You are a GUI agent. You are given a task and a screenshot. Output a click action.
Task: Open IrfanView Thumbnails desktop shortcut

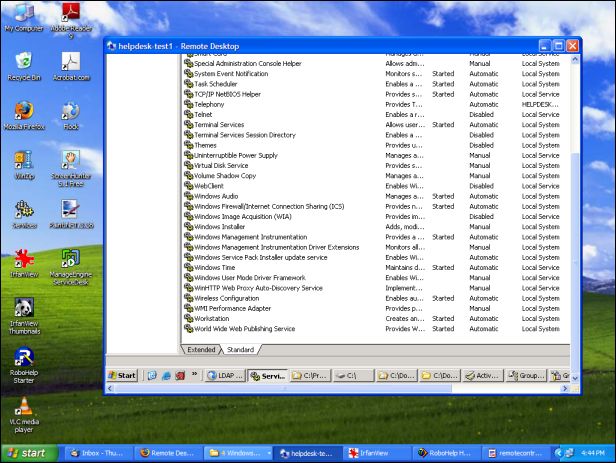coord(23,309)
